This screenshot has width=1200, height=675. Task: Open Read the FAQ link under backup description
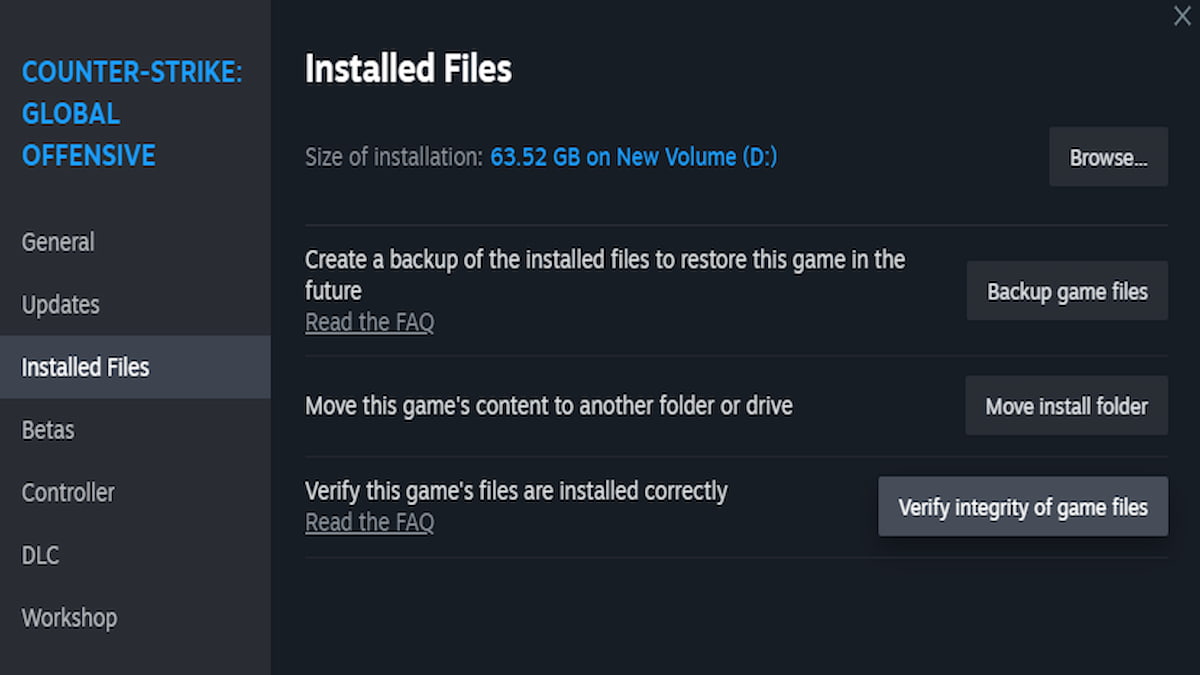[369, 322]
